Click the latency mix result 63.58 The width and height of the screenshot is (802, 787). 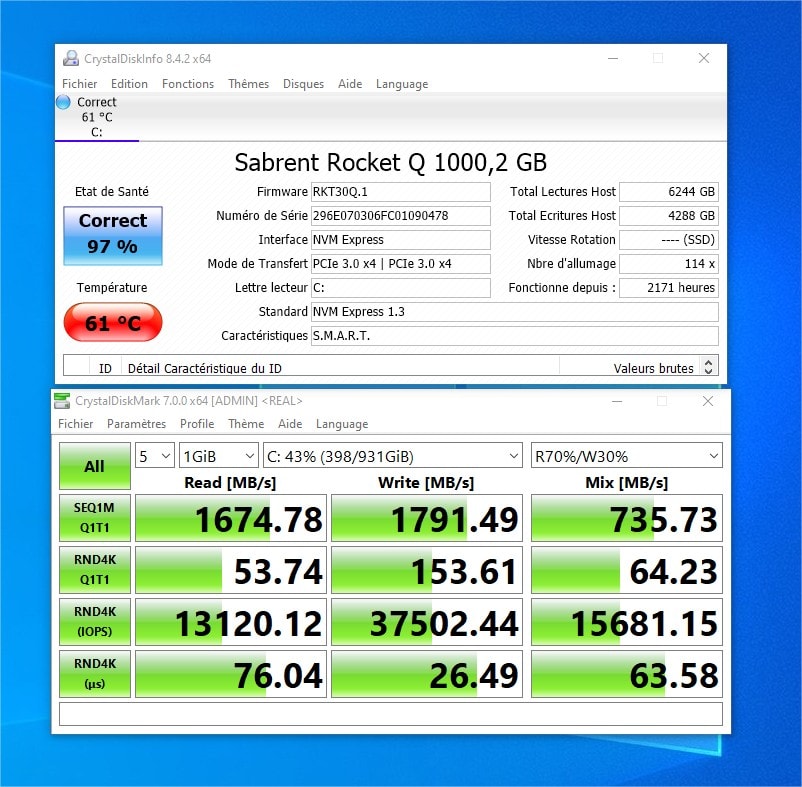627,674
